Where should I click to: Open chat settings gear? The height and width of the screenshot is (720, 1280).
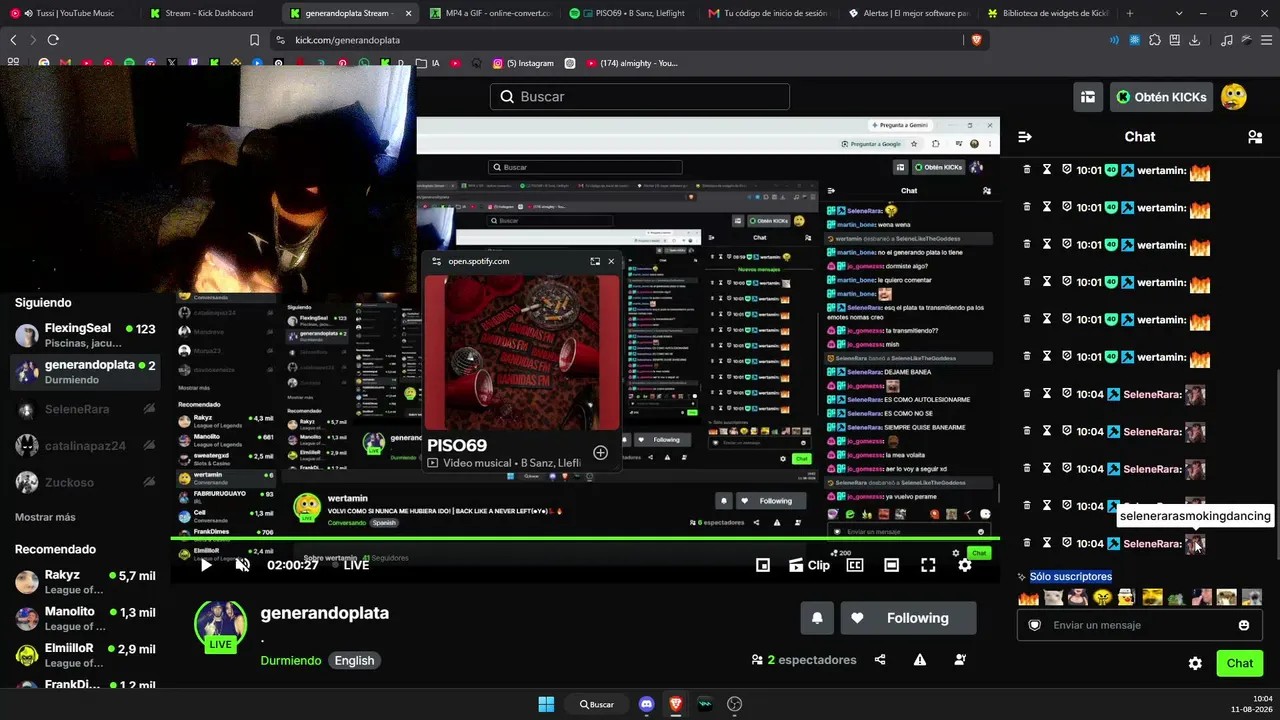1195,663
